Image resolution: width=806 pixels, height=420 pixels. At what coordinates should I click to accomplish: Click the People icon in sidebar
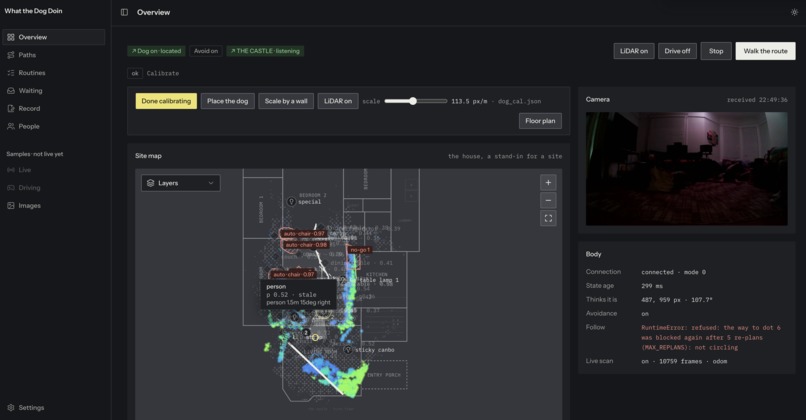(11, 126)
